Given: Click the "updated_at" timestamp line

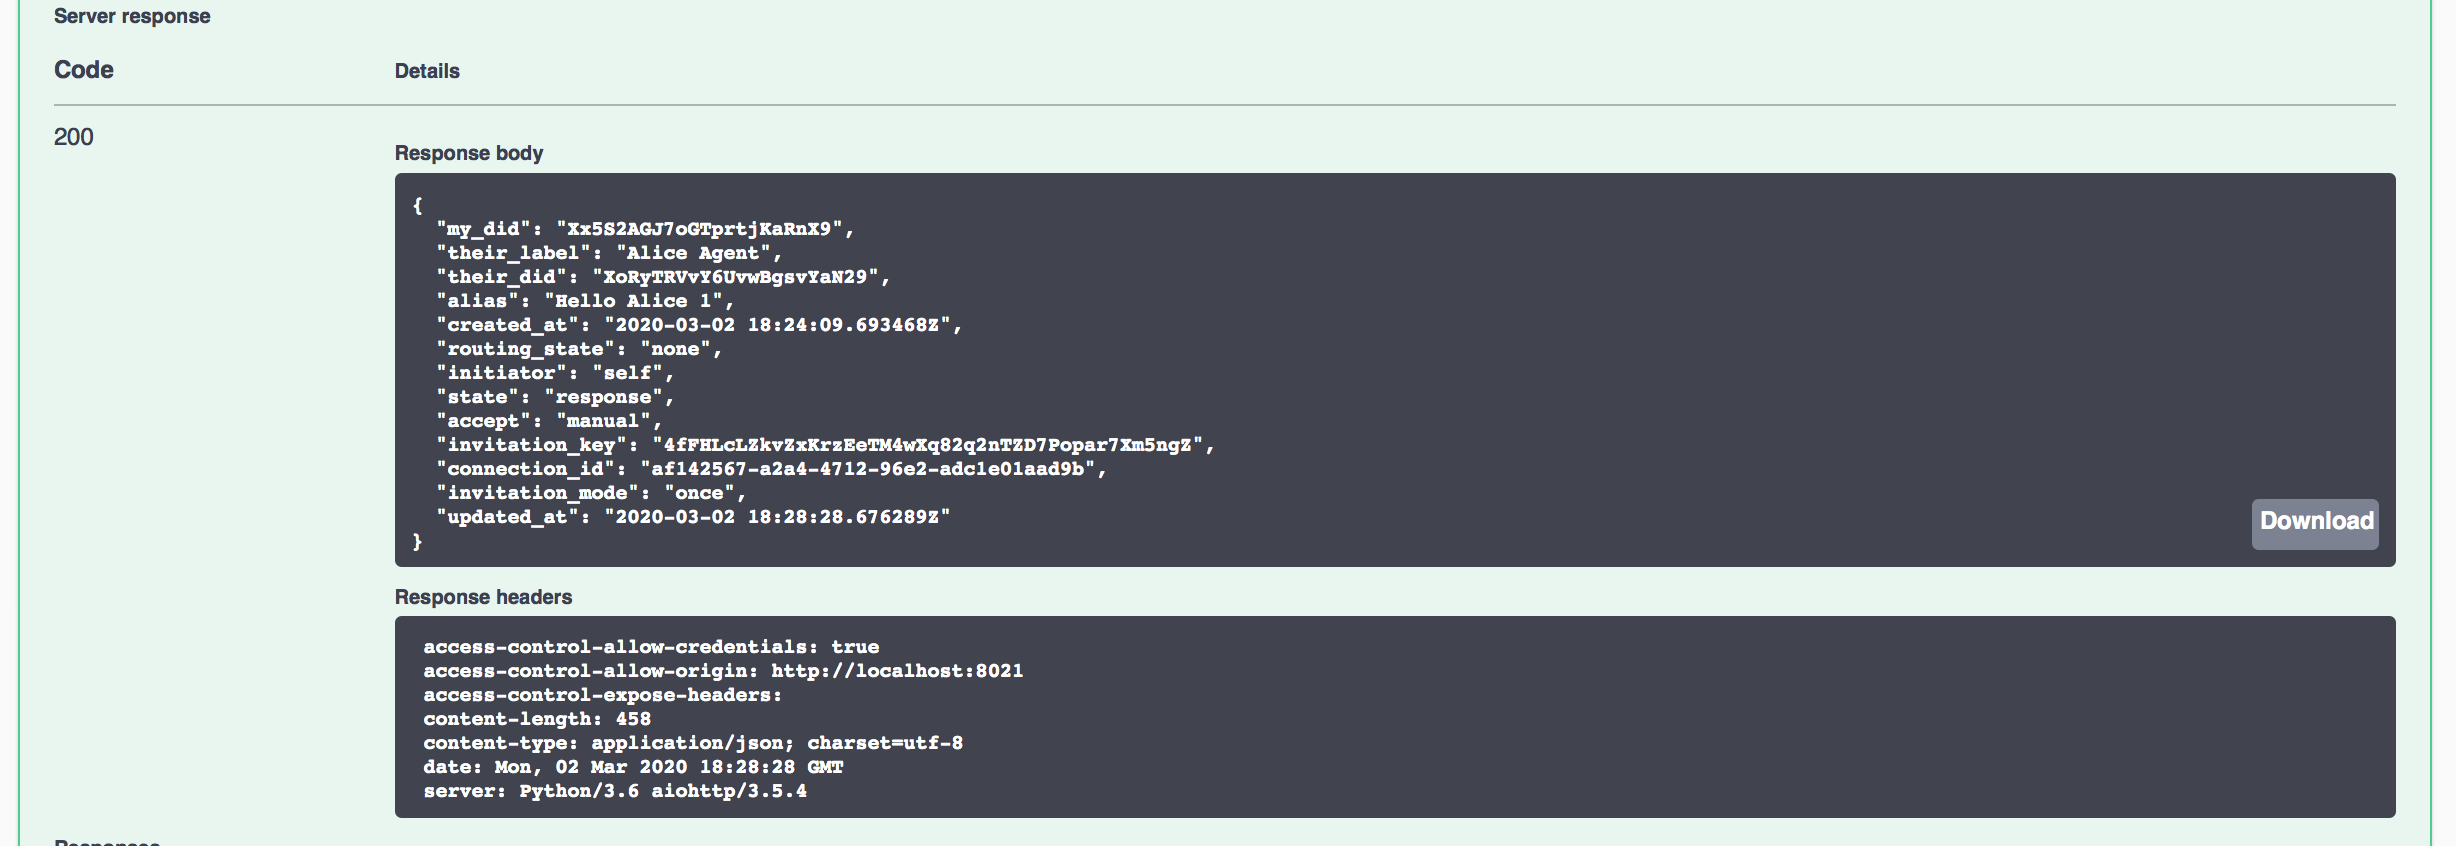Looking at the screenshot, I should click(x=693, y=517).
